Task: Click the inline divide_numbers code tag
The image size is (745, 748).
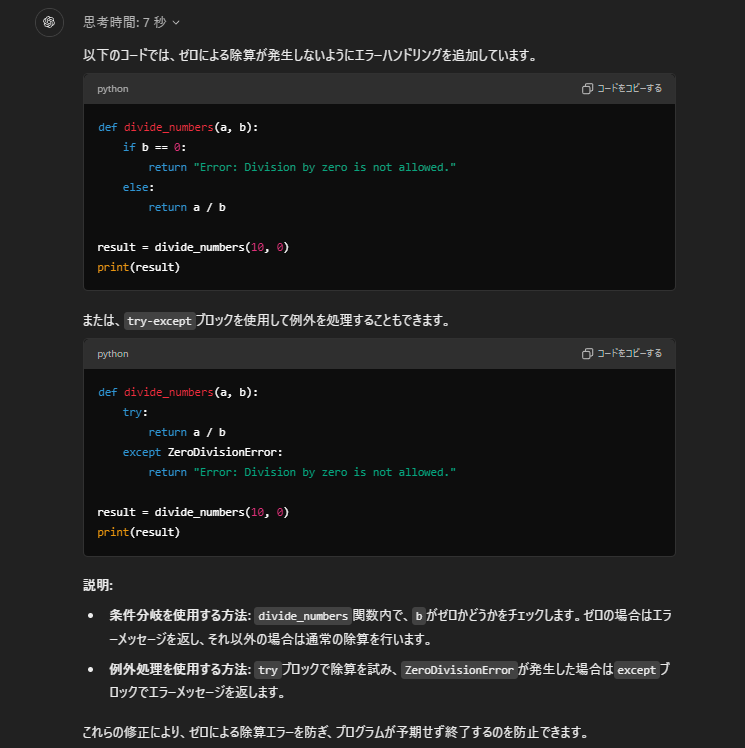Action: (302, 616)
